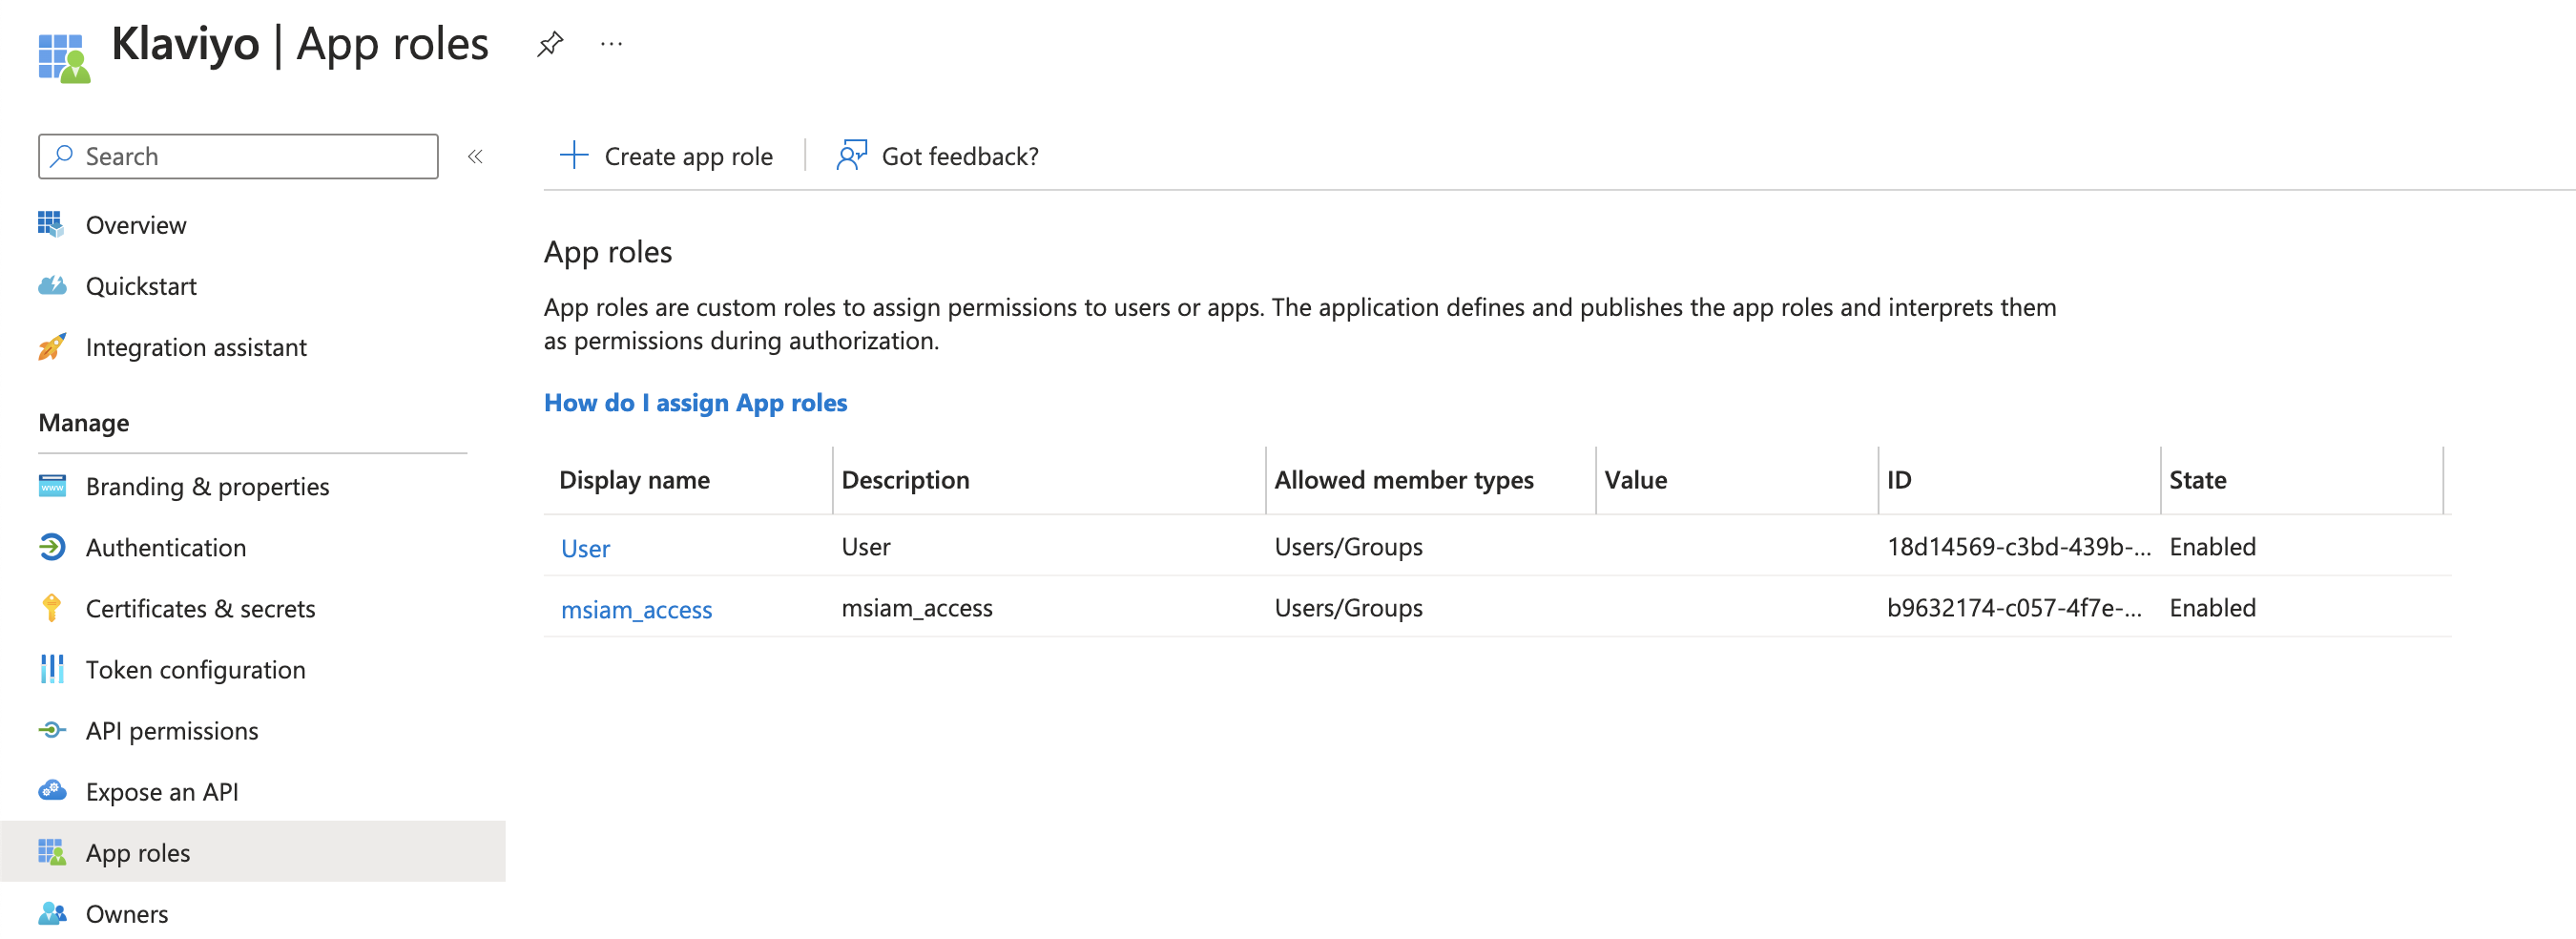
Task: Open the User app role details
Action: click(x=586, y=548)
